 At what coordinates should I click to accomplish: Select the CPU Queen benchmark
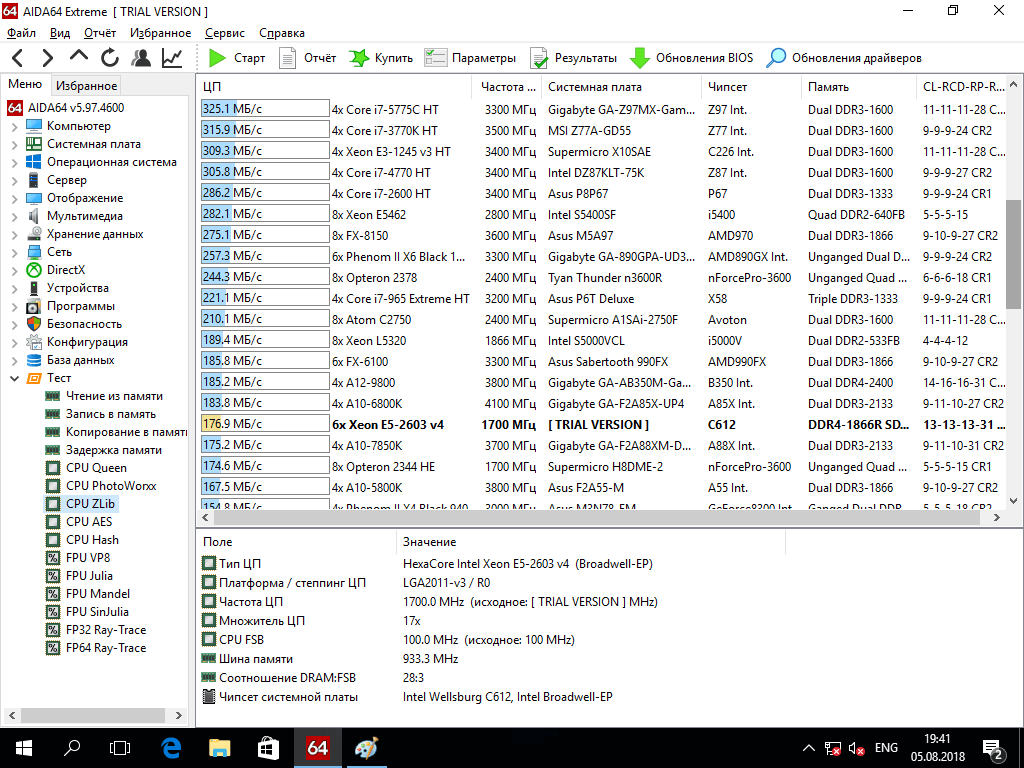coord(86,468)
